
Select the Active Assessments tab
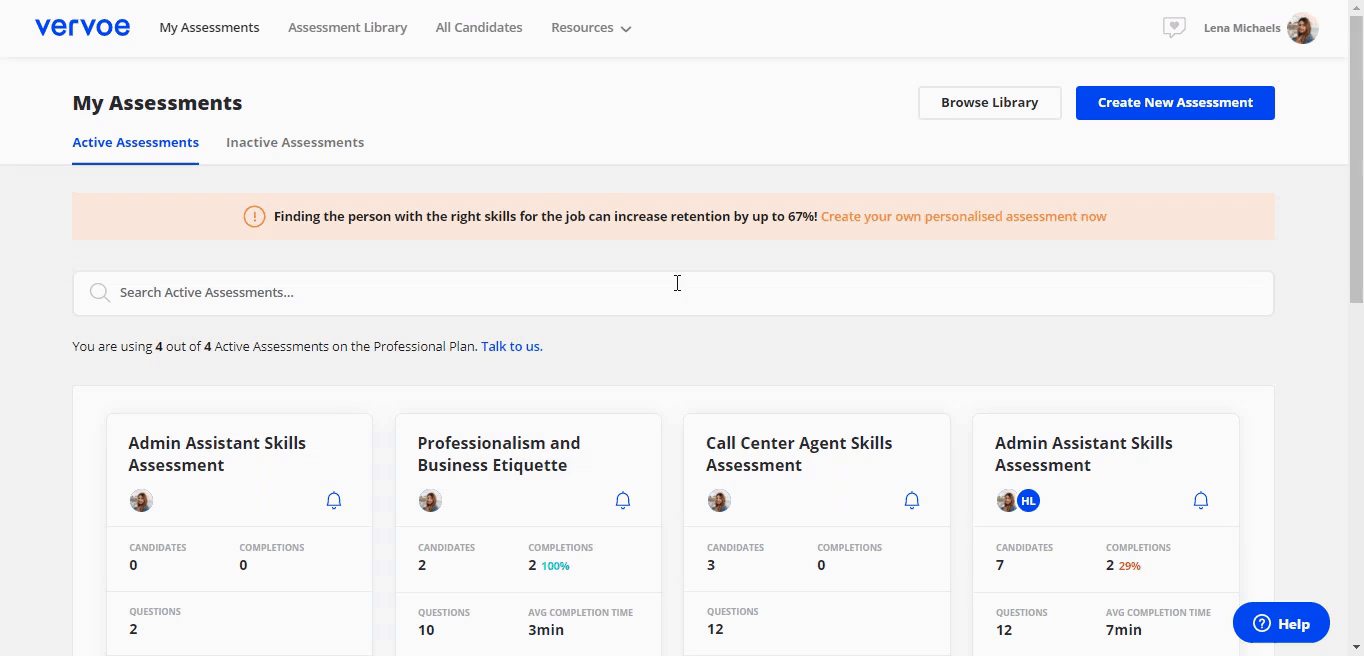pos(135,142)
